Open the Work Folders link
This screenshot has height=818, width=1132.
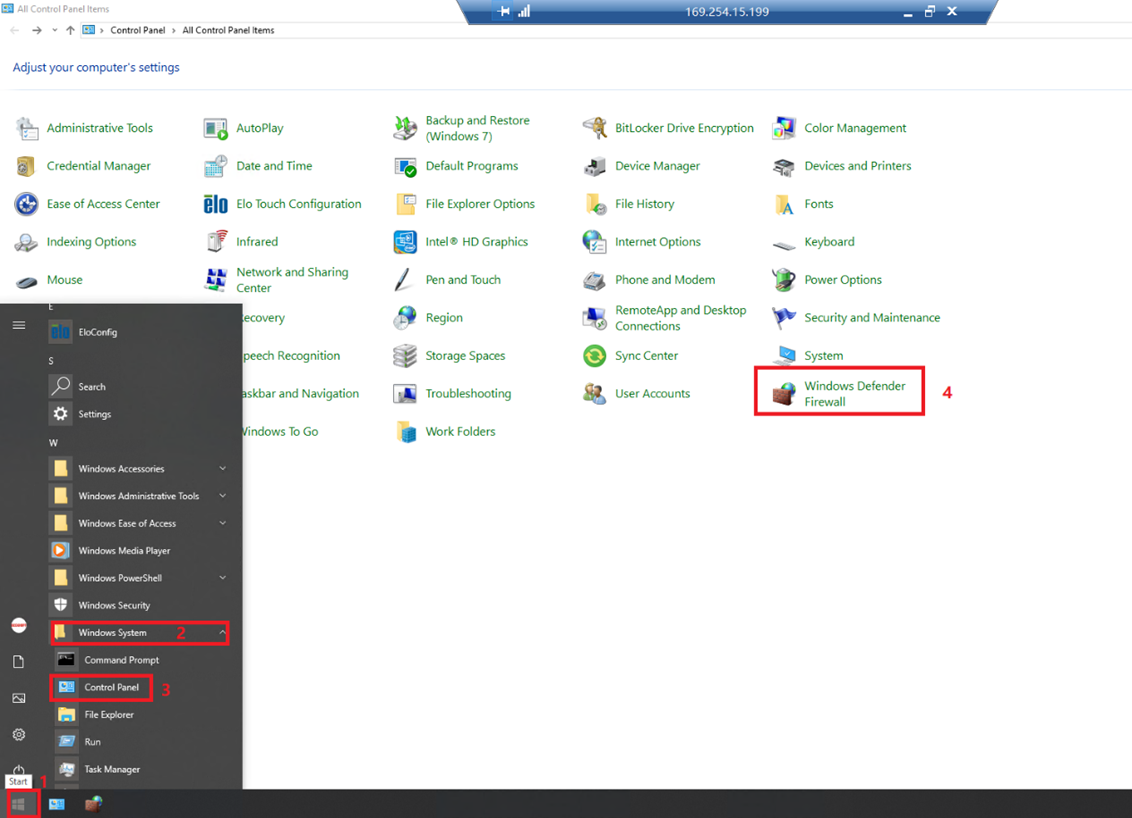tap(461, 432)
